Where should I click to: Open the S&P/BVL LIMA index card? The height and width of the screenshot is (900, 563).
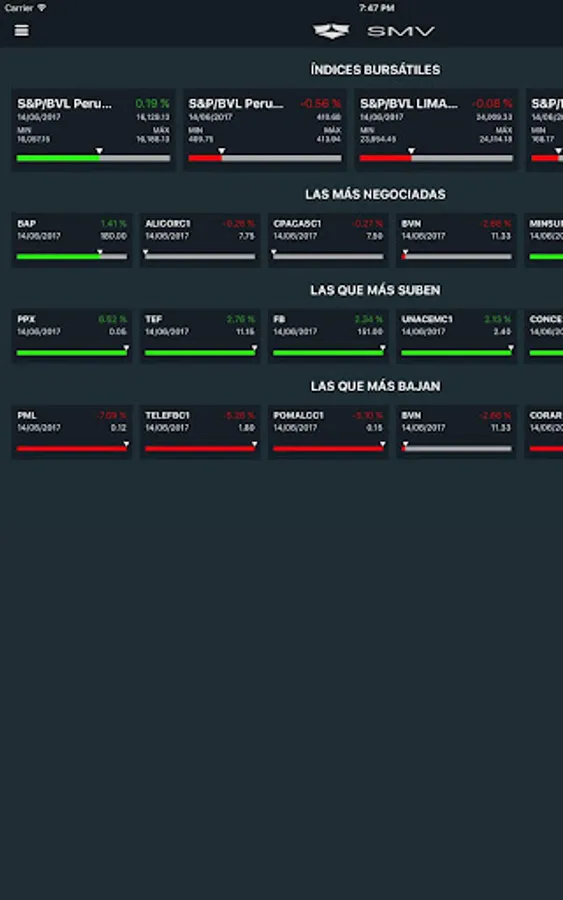tap(436, 130)
